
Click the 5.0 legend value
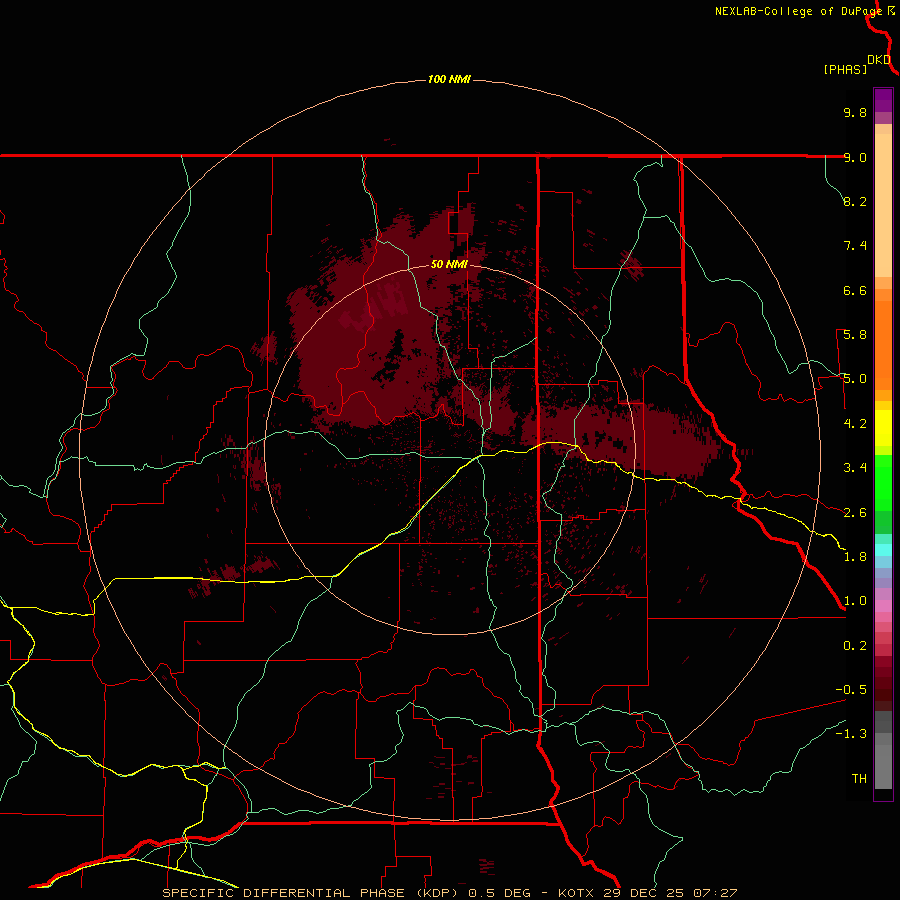[x=855, y=379]
